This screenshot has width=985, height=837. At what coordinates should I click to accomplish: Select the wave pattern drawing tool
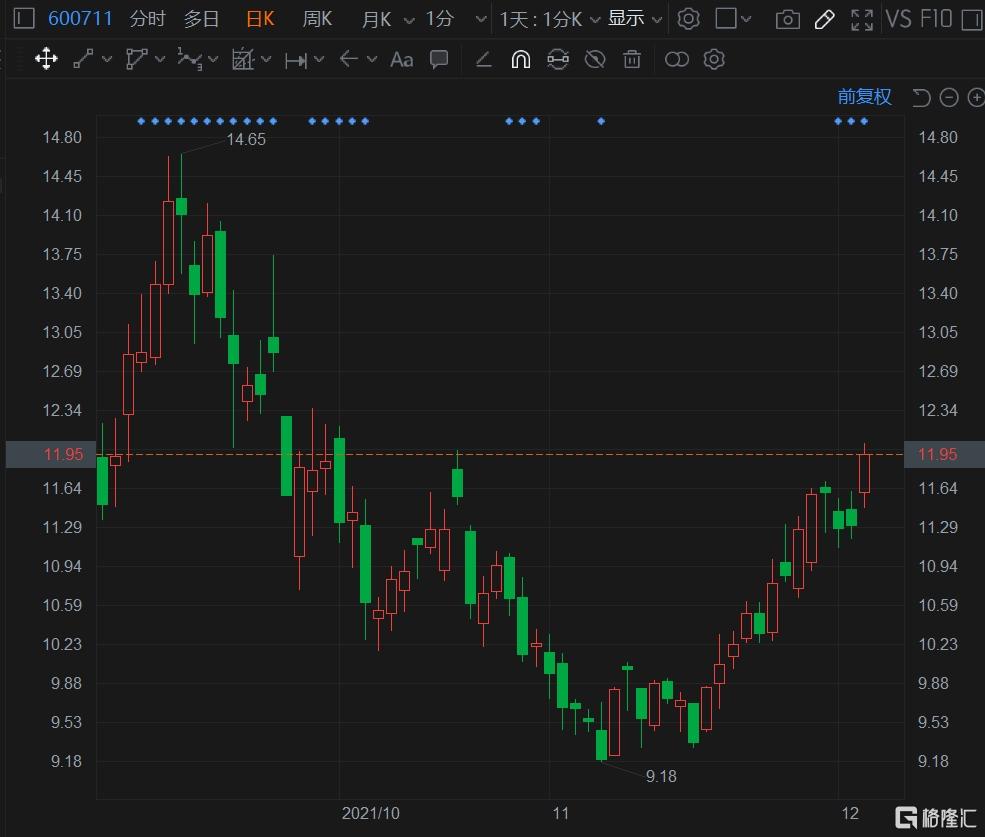click(x=189, y=59)
